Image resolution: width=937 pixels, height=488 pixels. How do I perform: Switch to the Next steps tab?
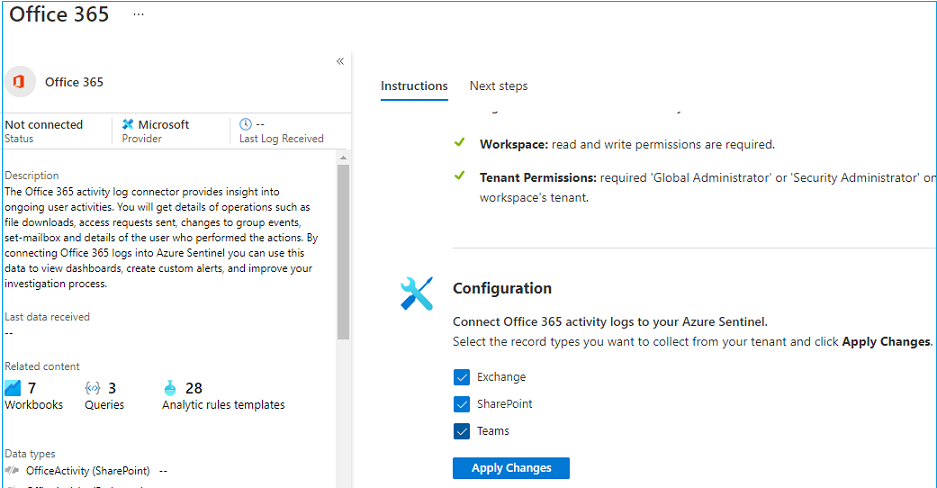pyautogui.click(x=498, y=86)
